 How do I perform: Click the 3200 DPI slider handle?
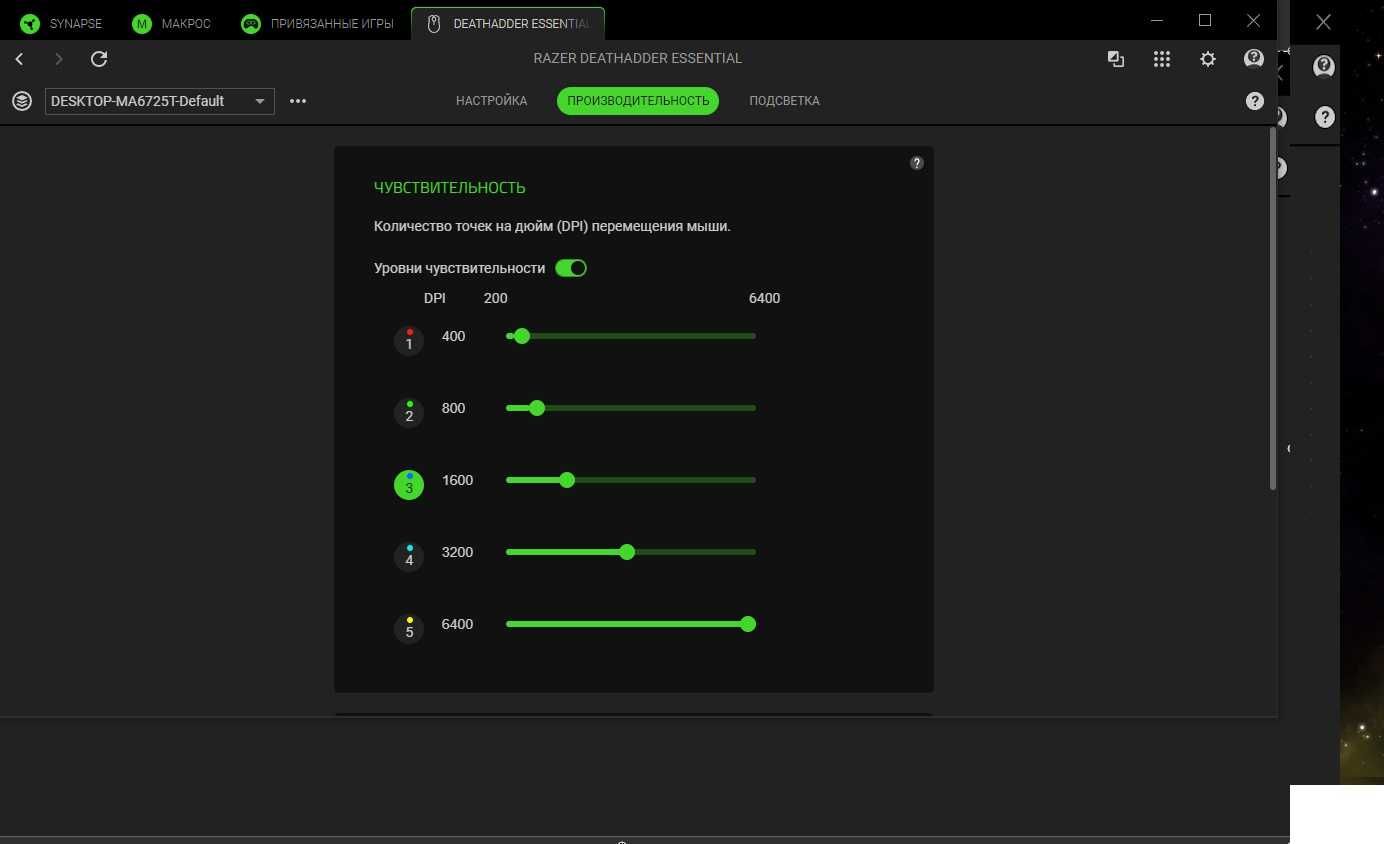(x=627, y=552)
